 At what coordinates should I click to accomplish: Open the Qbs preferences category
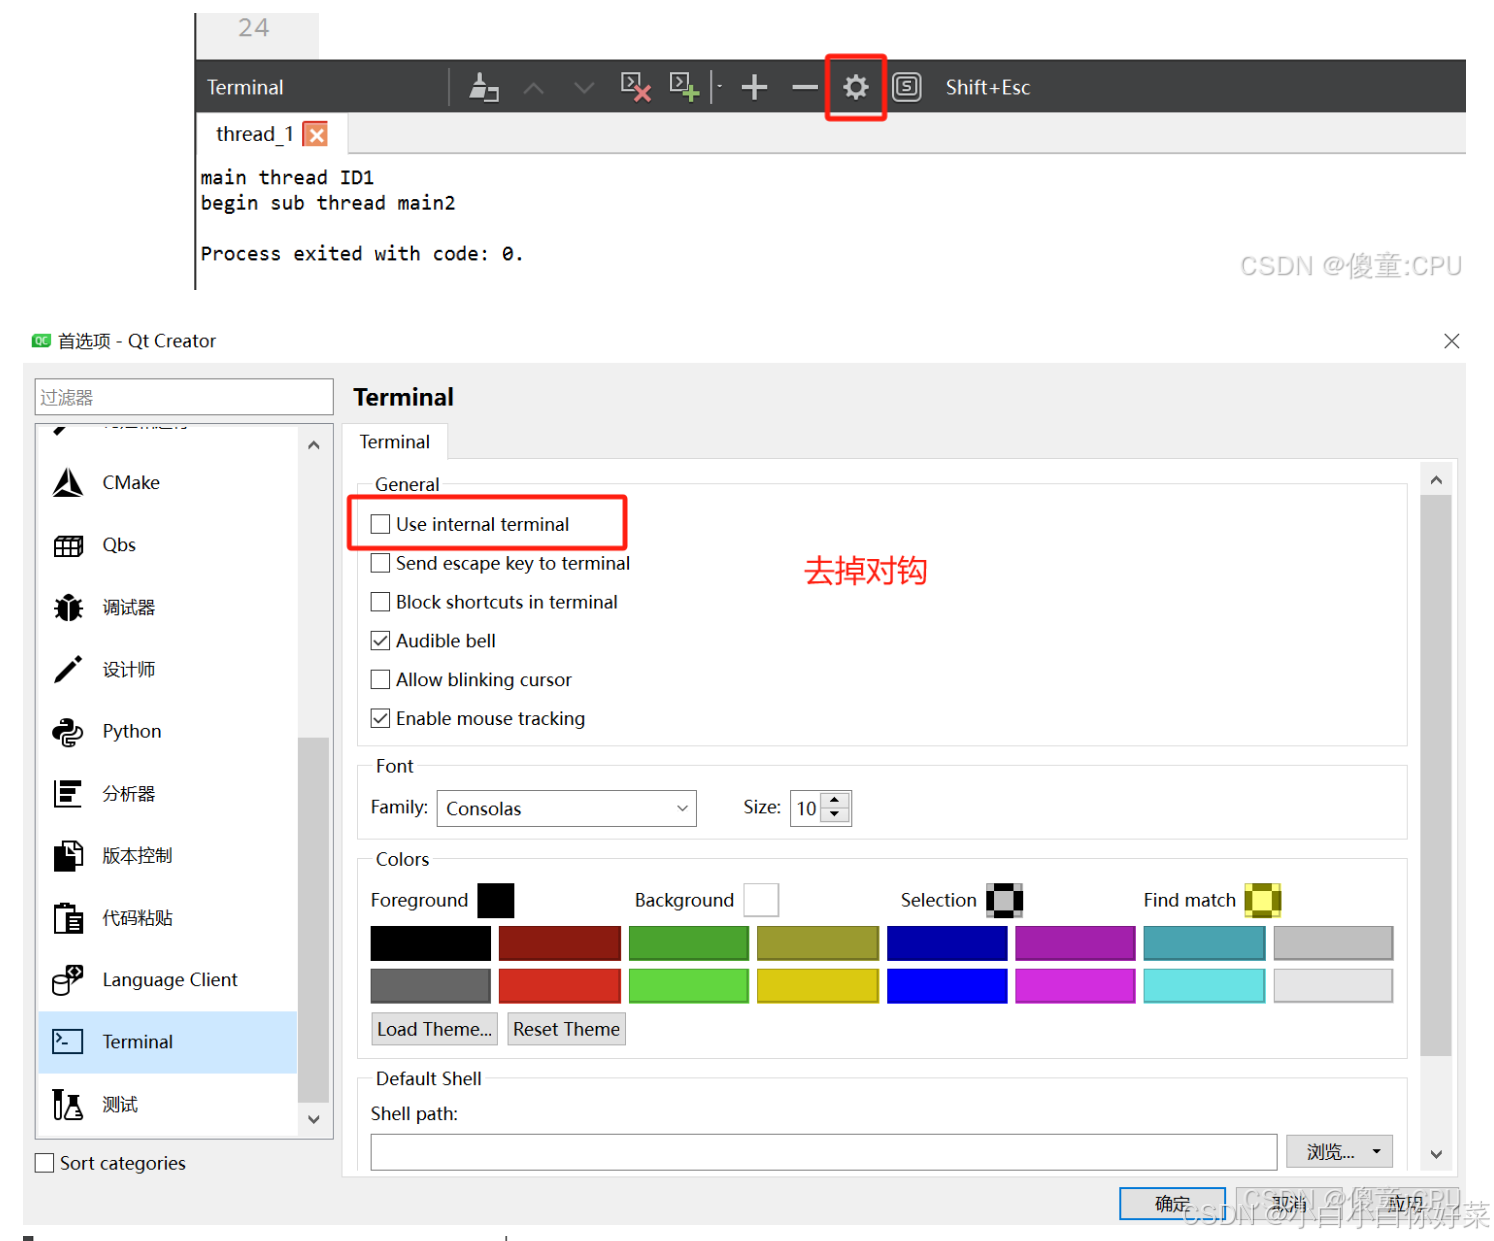[x=167, y=545]
